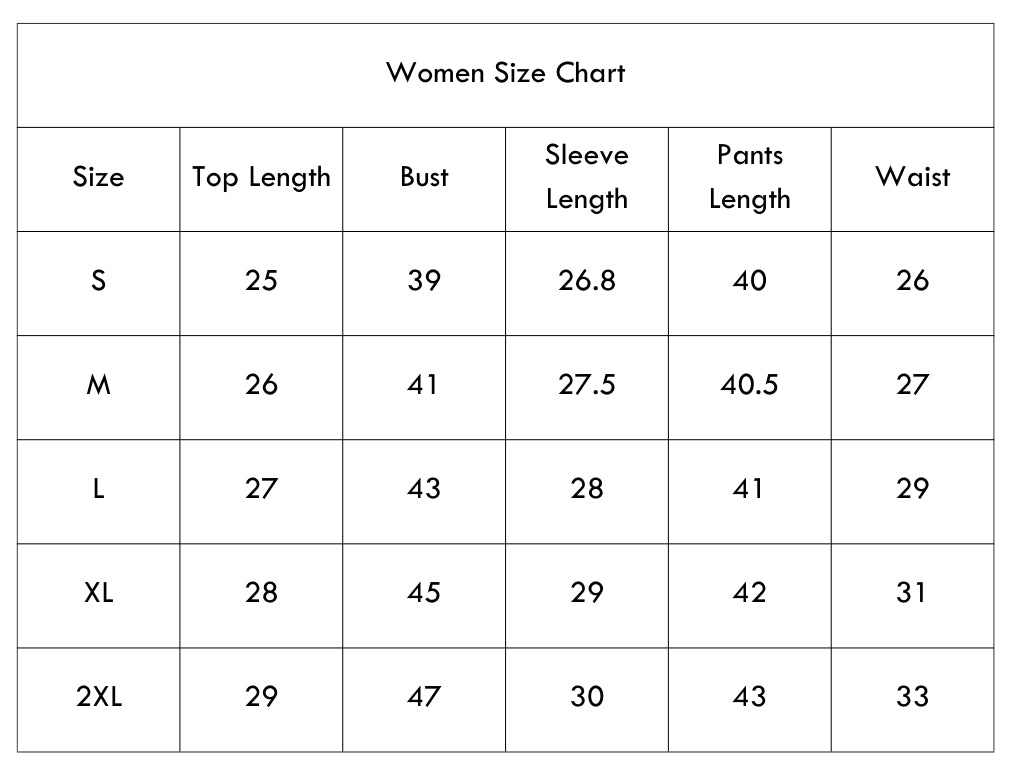Select bust value 39 for size S
The width and height of the screenshot is (1024, 768).
(424, 281)
